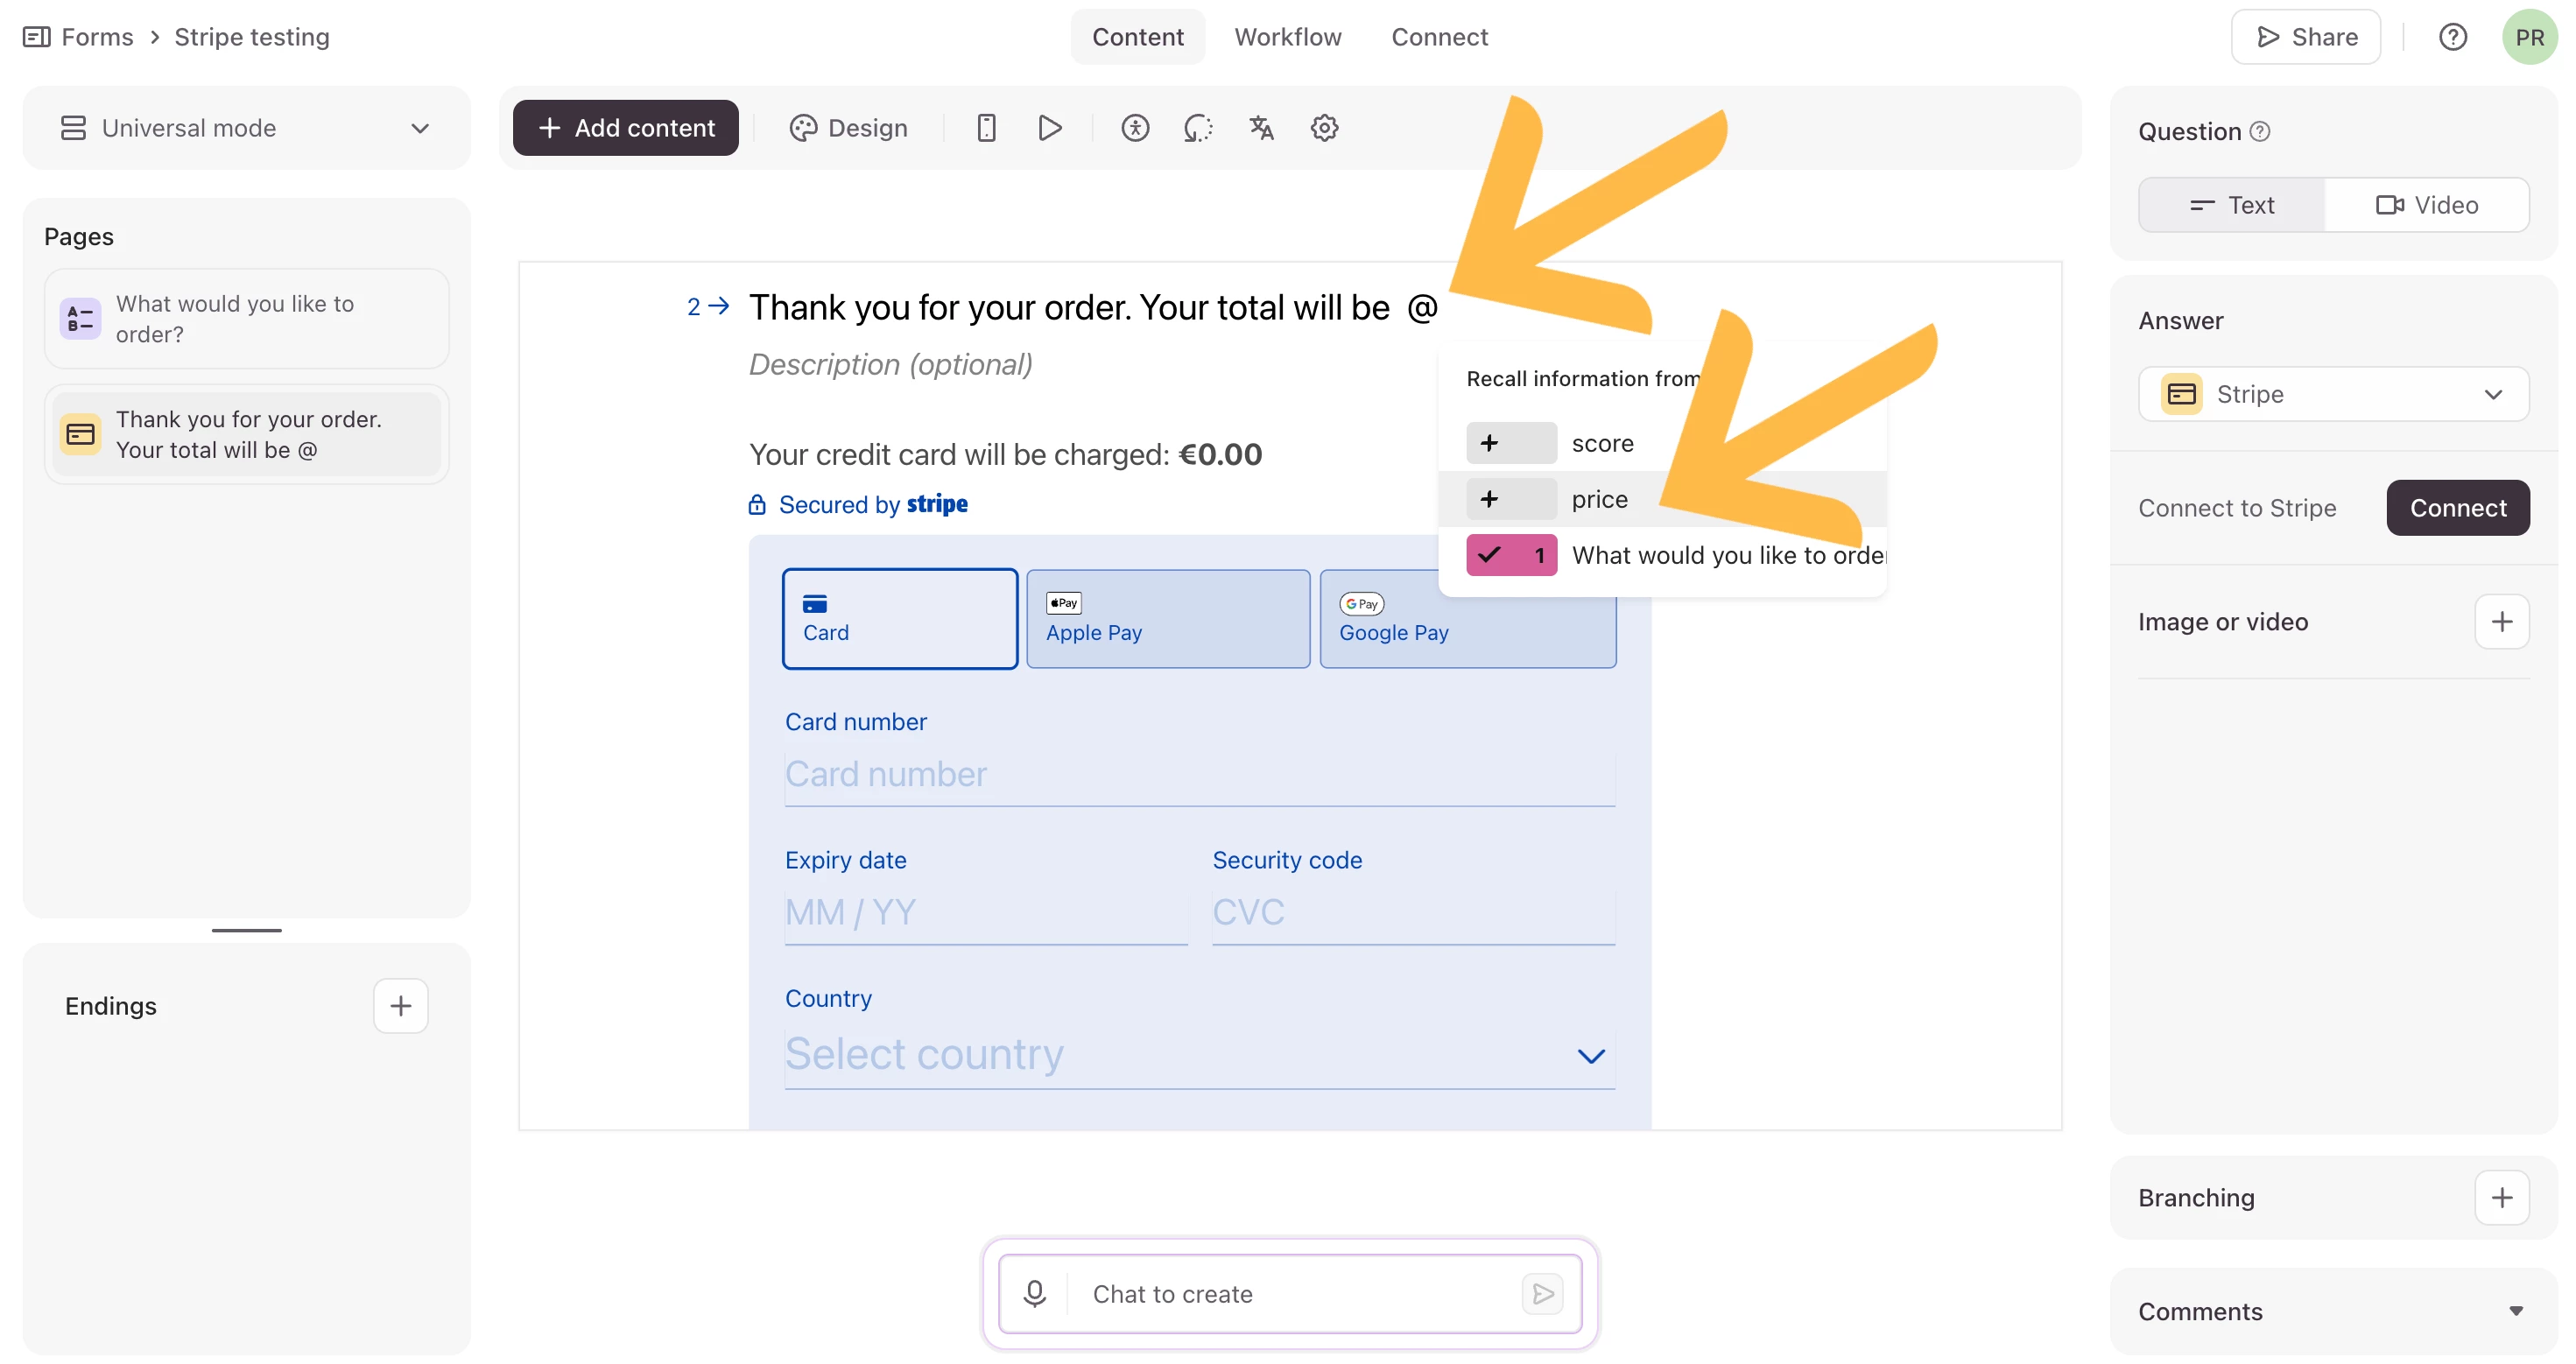Select price from the recall menu

[x=1598, y=499]
